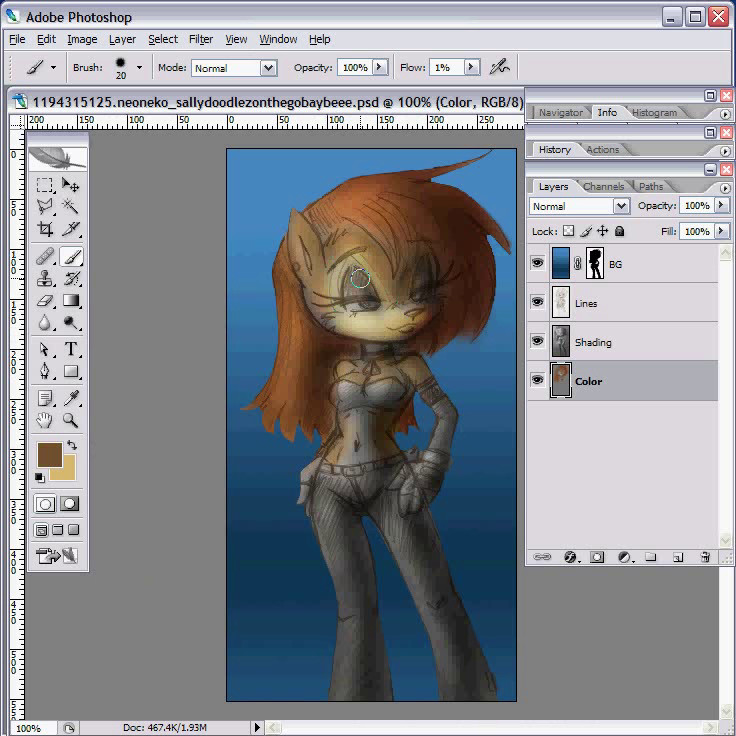Open the layer blending mode dropdown
Screen dimensions: 736x736
click(620, 206)
